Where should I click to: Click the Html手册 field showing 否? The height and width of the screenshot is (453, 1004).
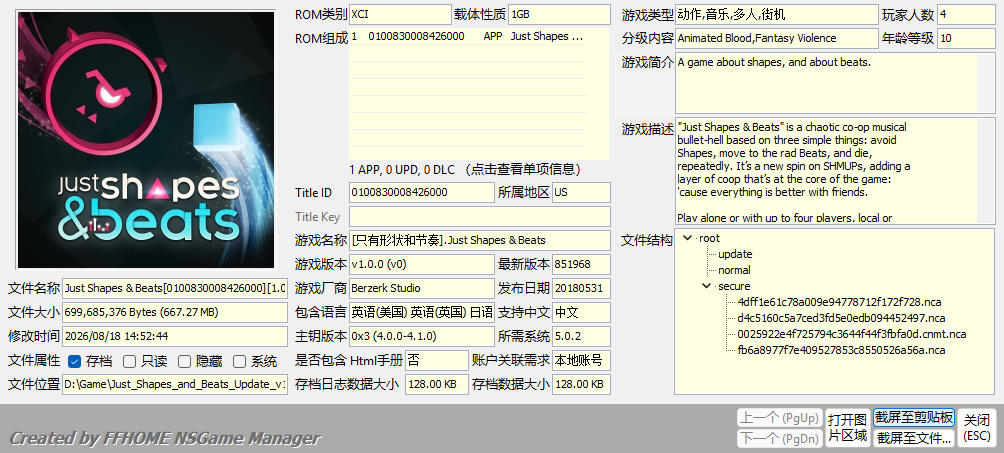[x=437, y=360]
